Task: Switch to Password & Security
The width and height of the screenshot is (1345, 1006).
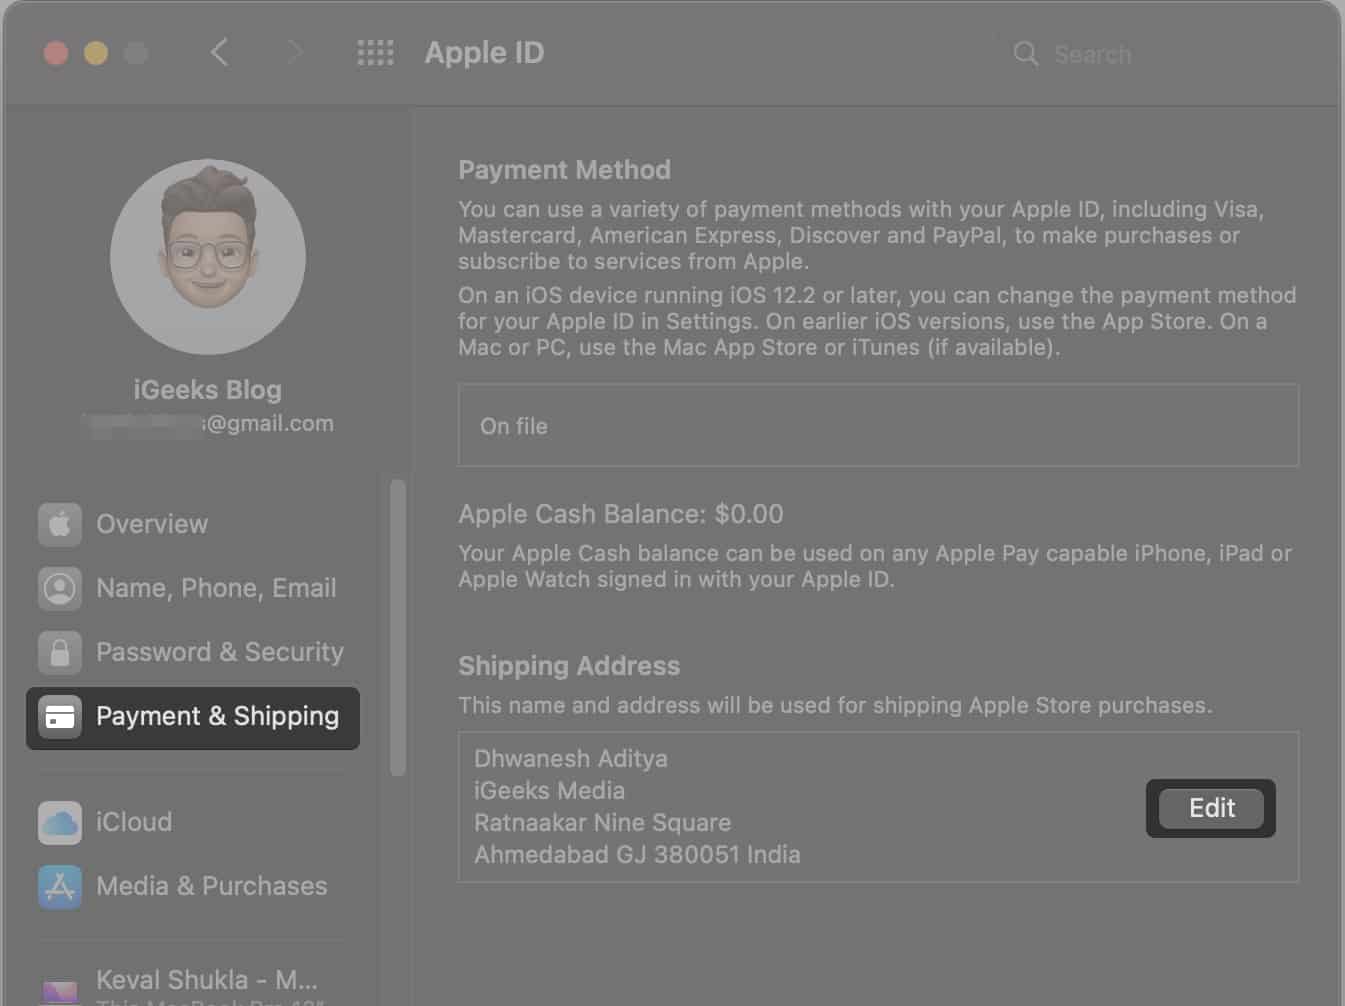Action: click(x=192, y=652)
